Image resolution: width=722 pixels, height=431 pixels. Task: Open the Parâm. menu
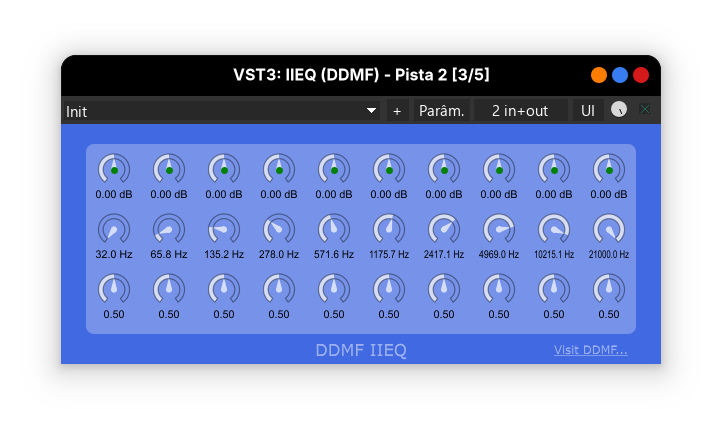coord(441,110)
